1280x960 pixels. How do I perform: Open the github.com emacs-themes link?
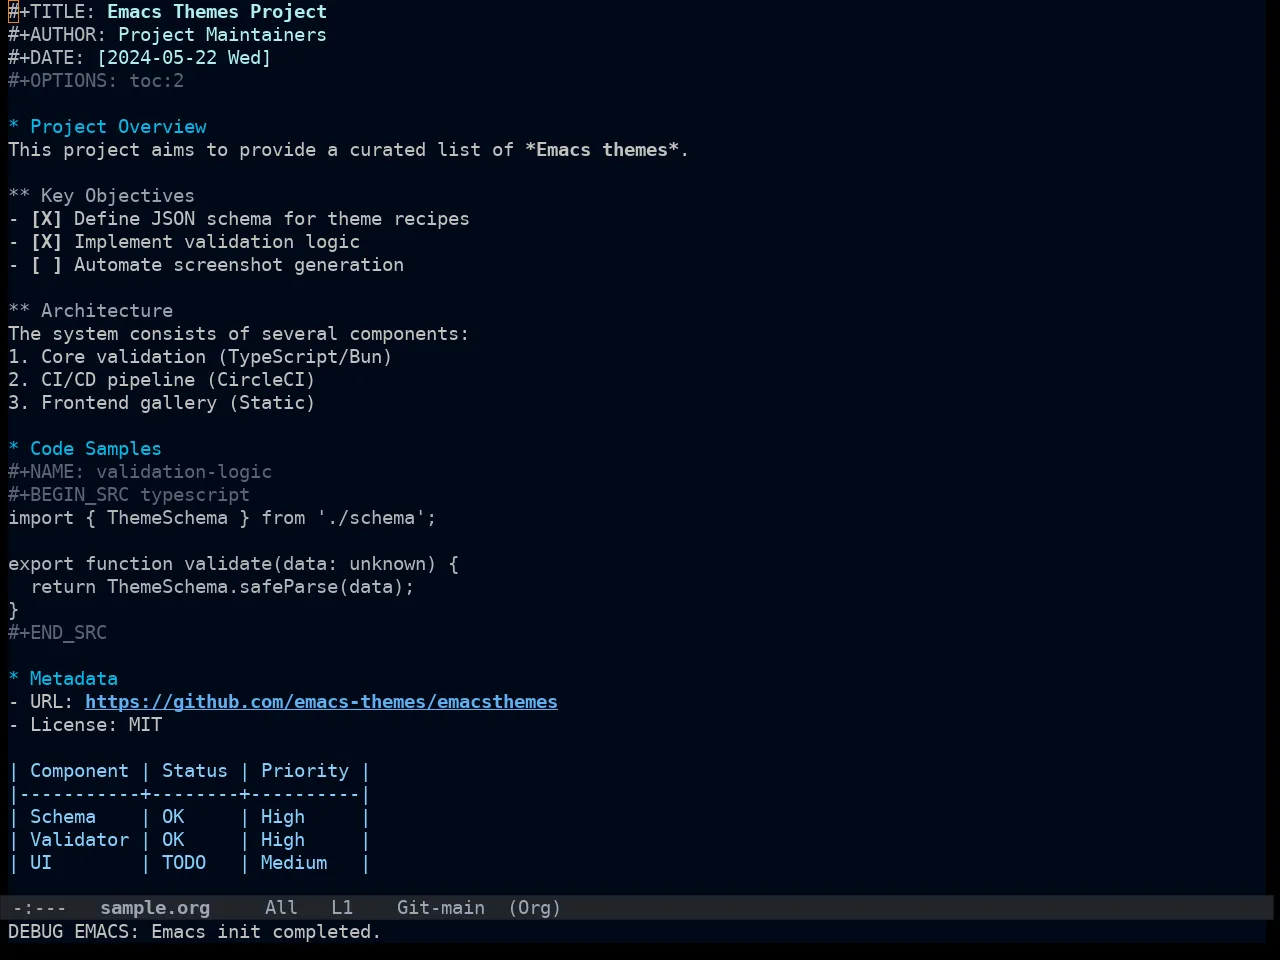[x=321, y=702]
